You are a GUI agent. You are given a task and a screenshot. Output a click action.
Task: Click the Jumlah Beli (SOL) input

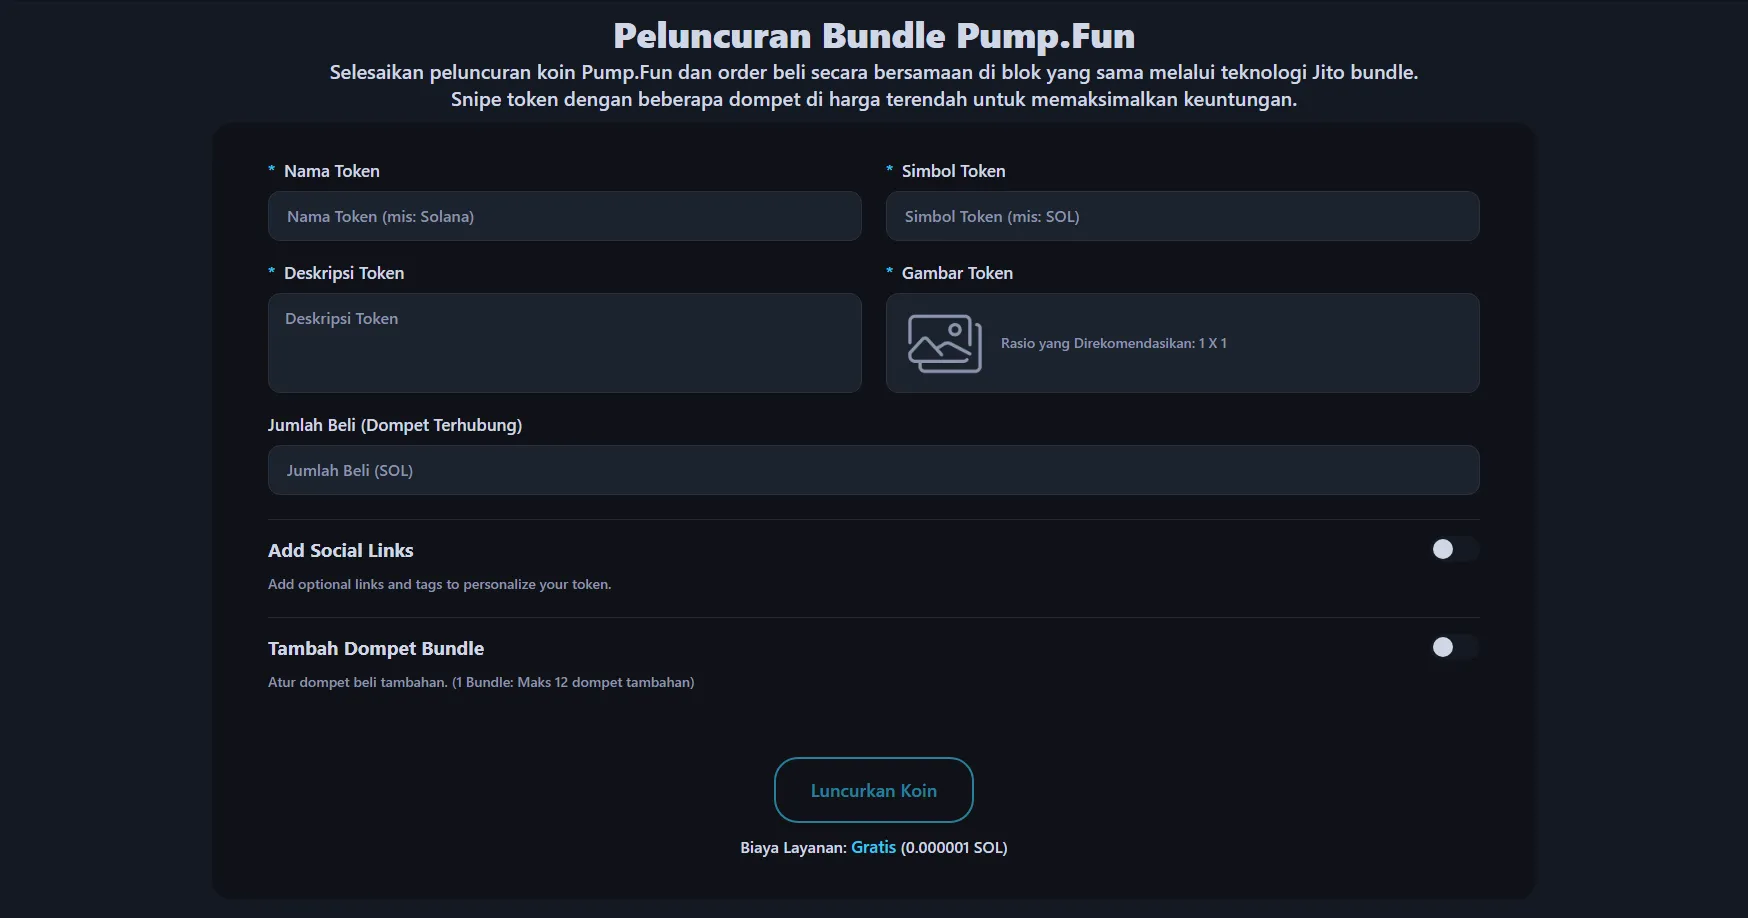coord(873,470)
